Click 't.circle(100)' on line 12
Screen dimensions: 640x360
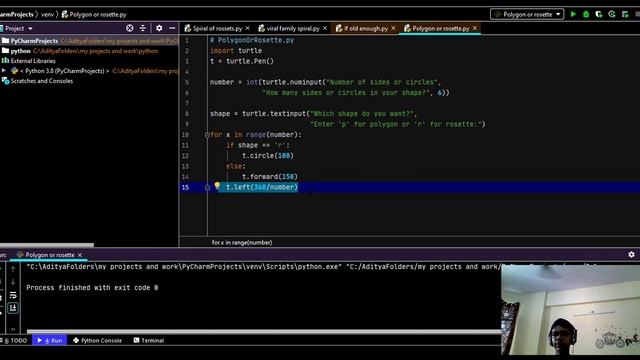[x=268, y=156]
